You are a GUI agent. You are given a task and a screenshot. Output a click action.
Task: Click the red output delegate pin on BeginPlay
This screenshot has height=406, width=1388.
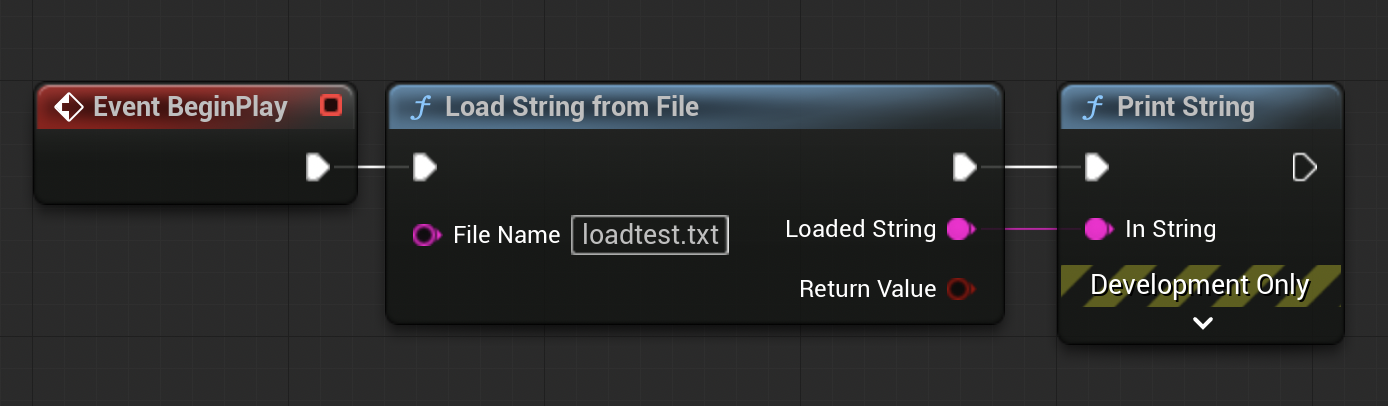[331, 105]
